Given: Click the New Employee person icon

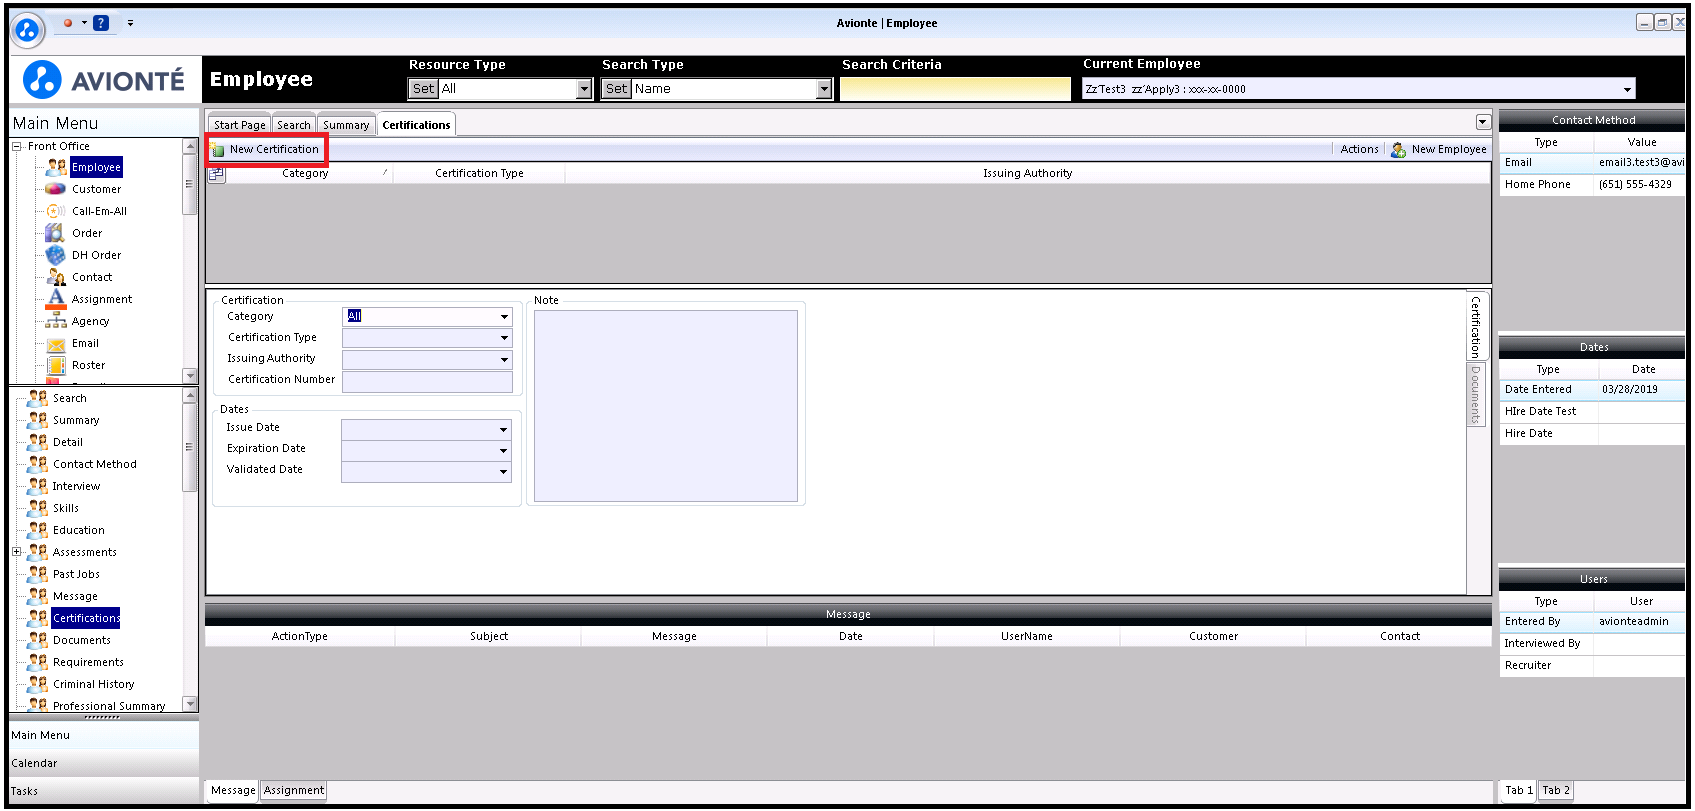Looking at the screenshot, I should (x=1398, y=149).
